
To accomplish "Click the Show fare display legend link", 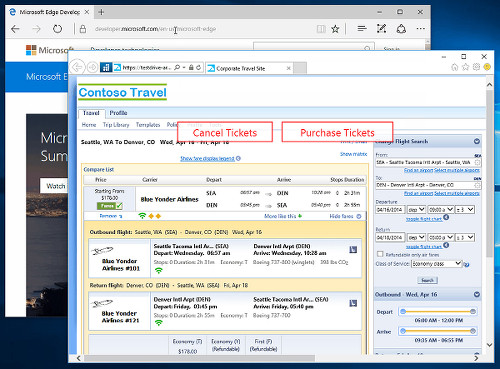I will point(207,159).
